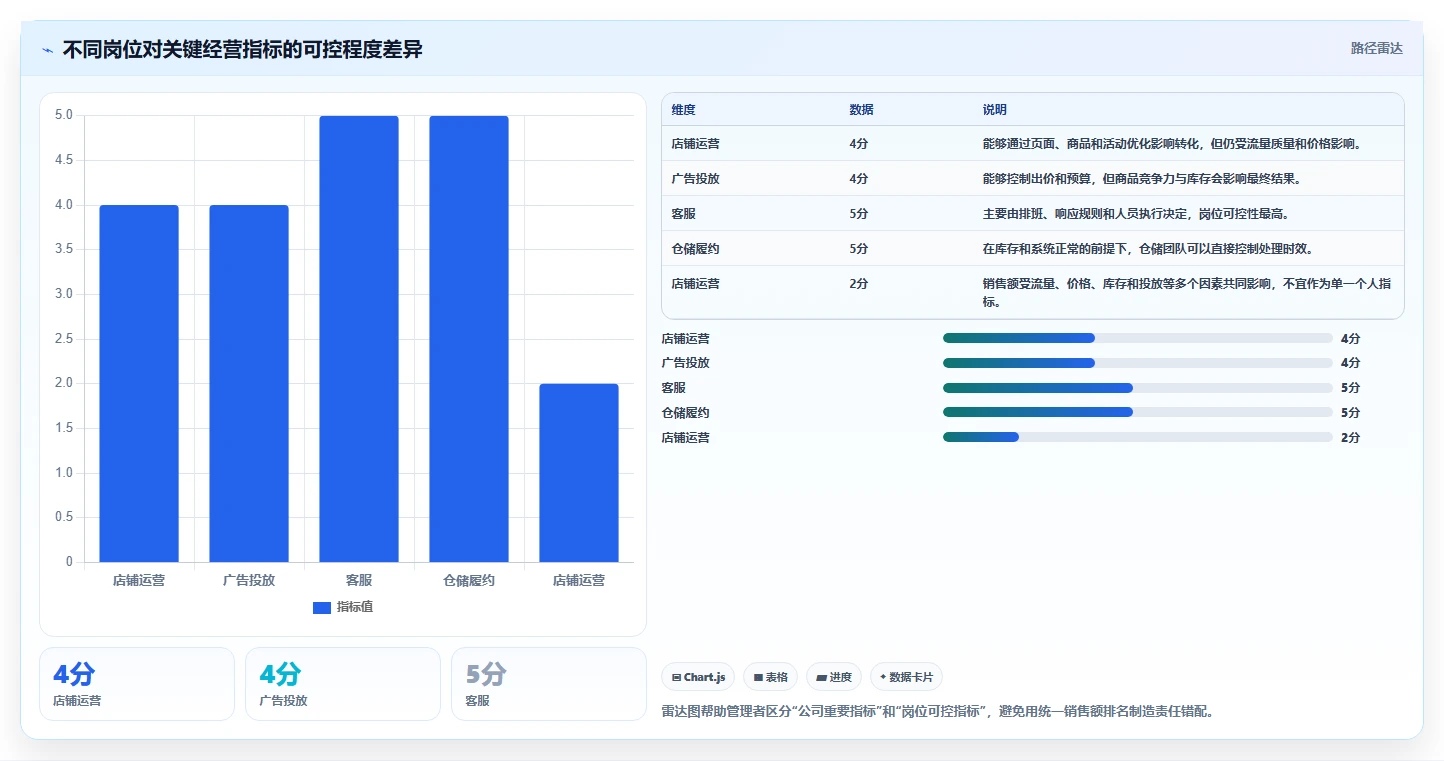
Task: Click the description starting 销售额受流量、价格
Action: 1187,293
